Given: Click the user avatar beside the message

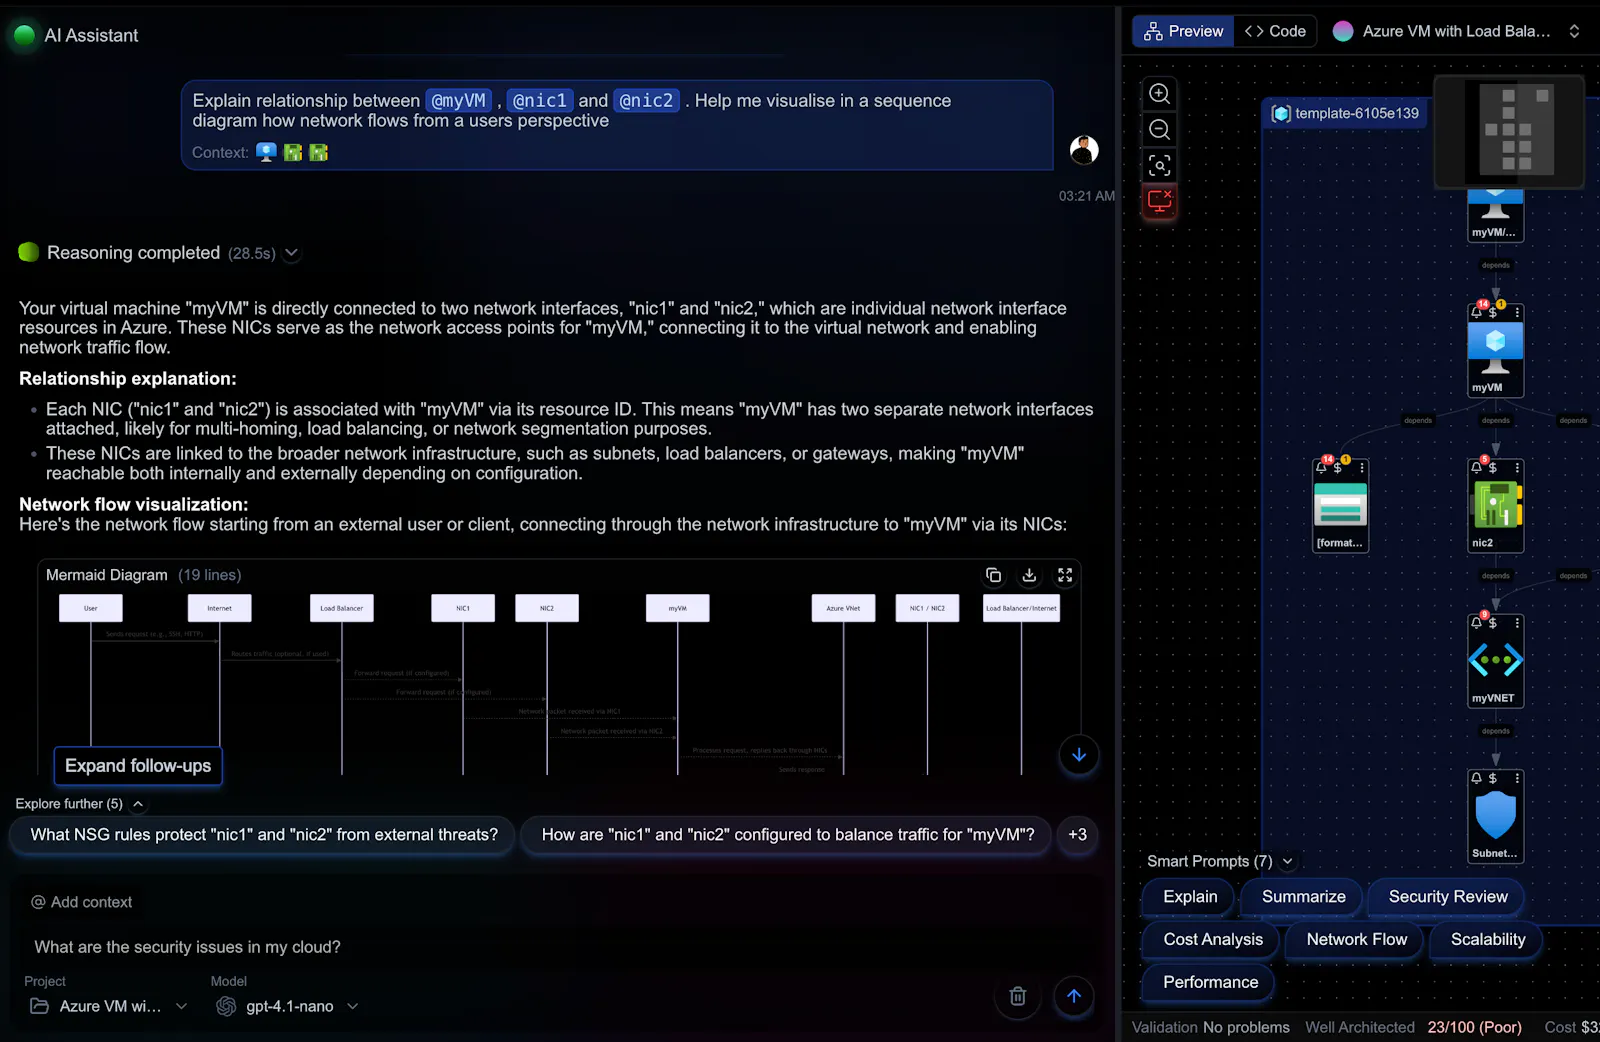Looking at the screenshot, I should (1084, 150).
